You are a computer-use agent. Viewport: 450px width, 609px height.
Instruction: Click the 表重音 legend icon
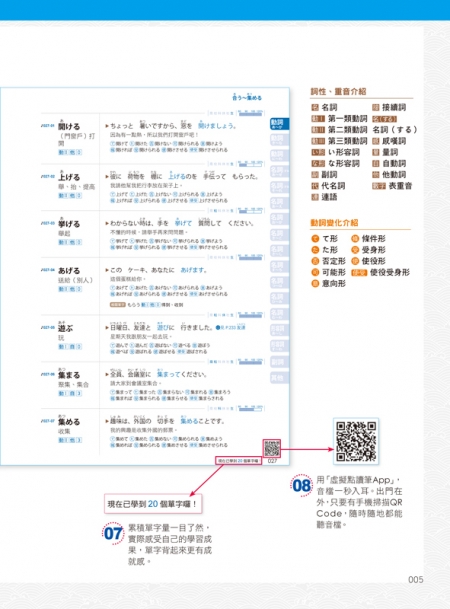coord(379,186)
